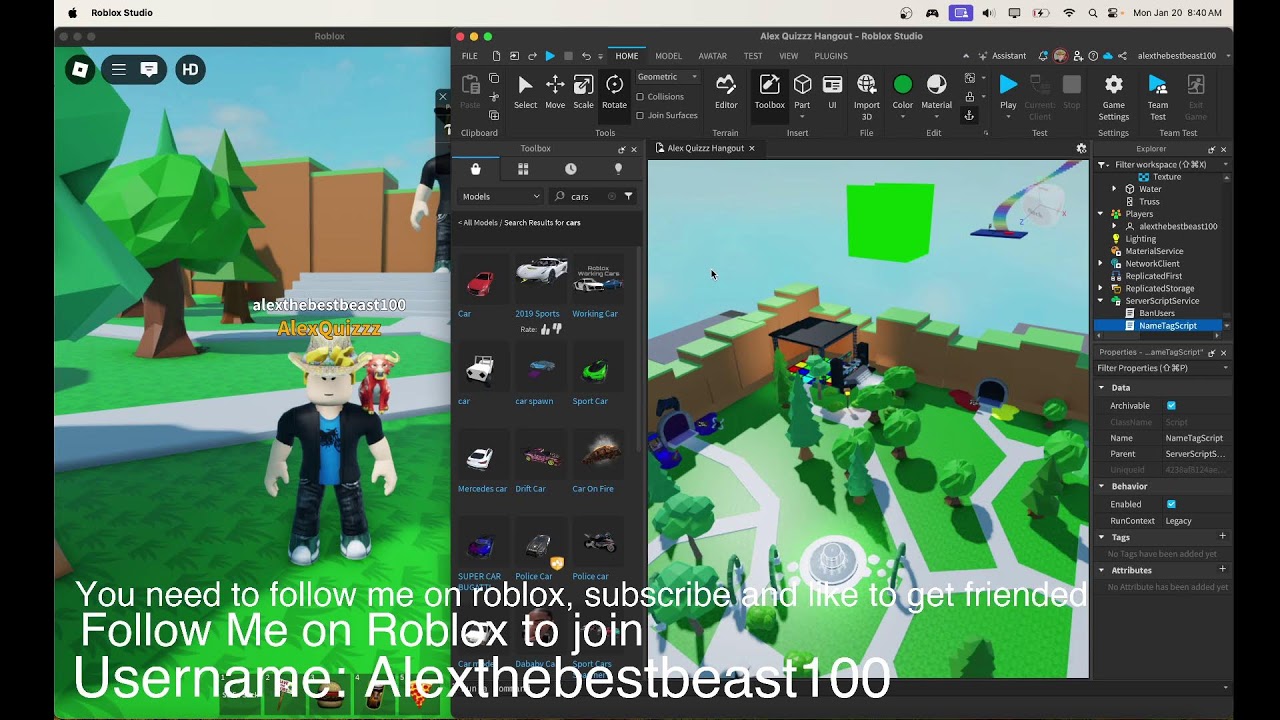Viewport: 1280px width, 720px height.
Task: Uncheck the Enabled property checkbox
Action: [x=1171, y=504]
